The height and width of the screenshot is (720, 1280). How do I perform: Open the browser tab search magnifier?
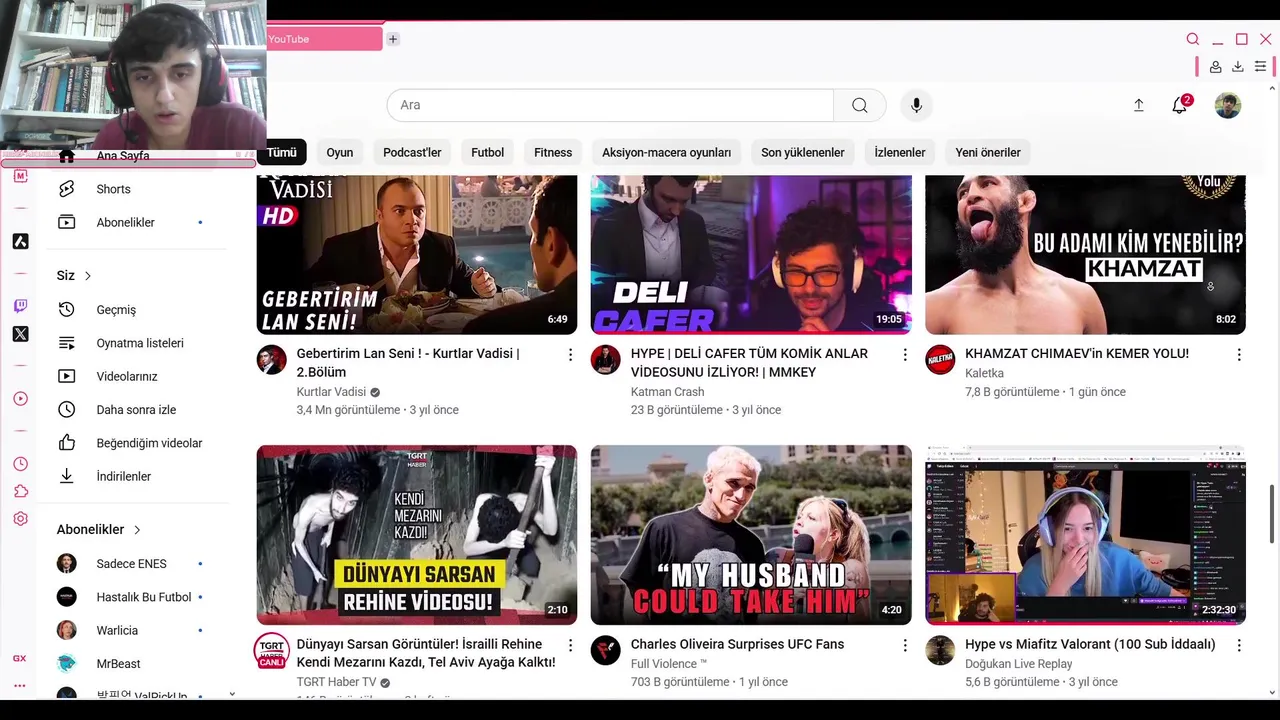click(1193, 39)
